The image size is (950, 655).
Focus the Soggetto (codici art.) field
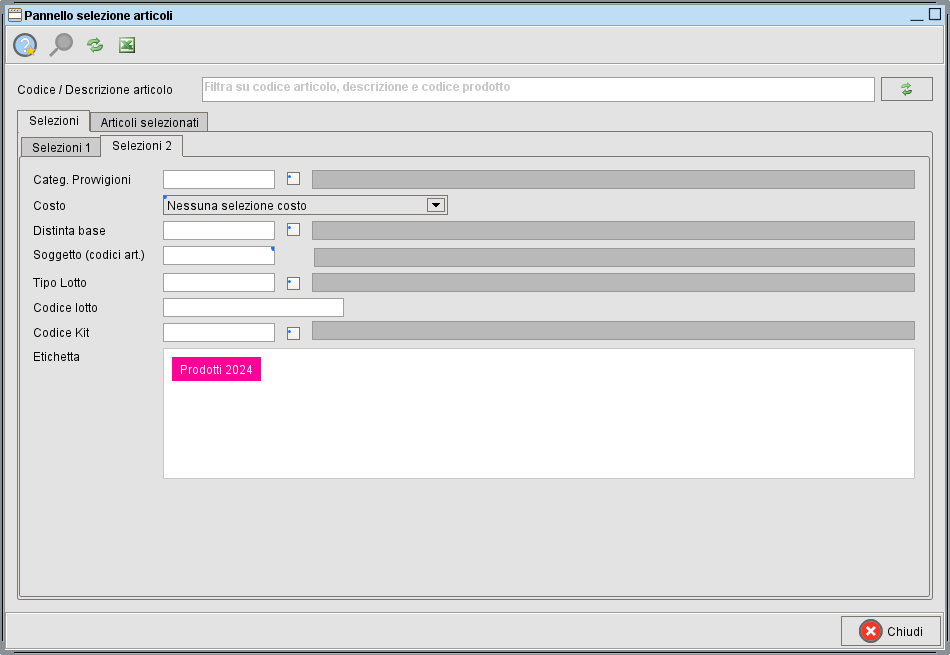[218, 256]
